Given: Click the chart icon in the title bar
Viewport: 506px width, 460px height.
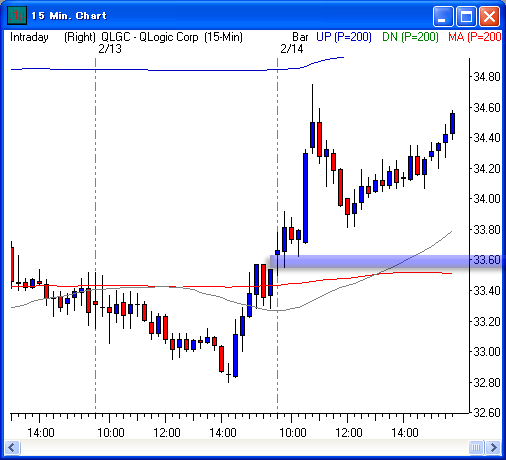Looking at the screenshot, I should pos(17,15).
